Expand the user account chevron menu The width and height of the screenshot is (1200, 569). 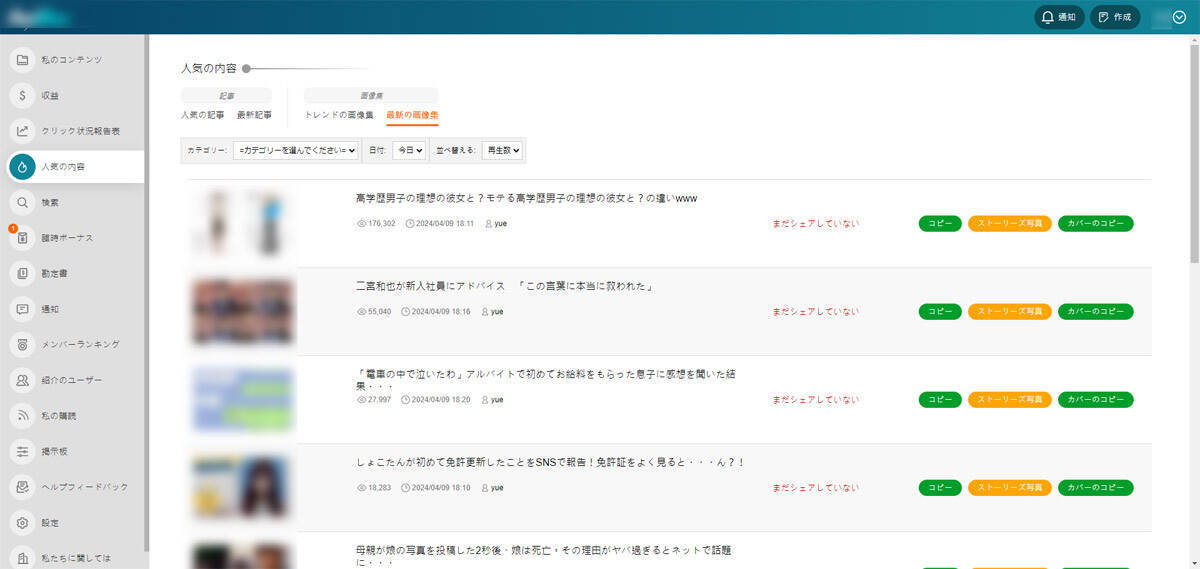point(1179,17)
